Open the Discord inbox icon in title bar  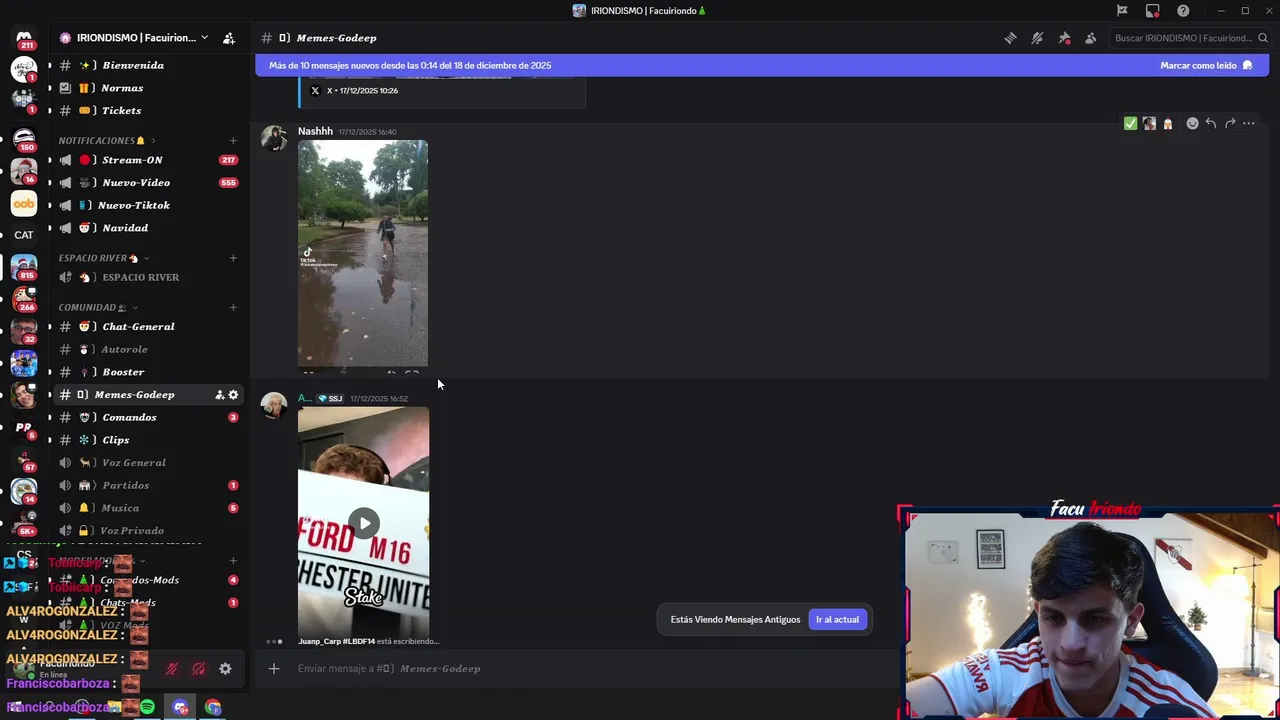point(1153,11)
